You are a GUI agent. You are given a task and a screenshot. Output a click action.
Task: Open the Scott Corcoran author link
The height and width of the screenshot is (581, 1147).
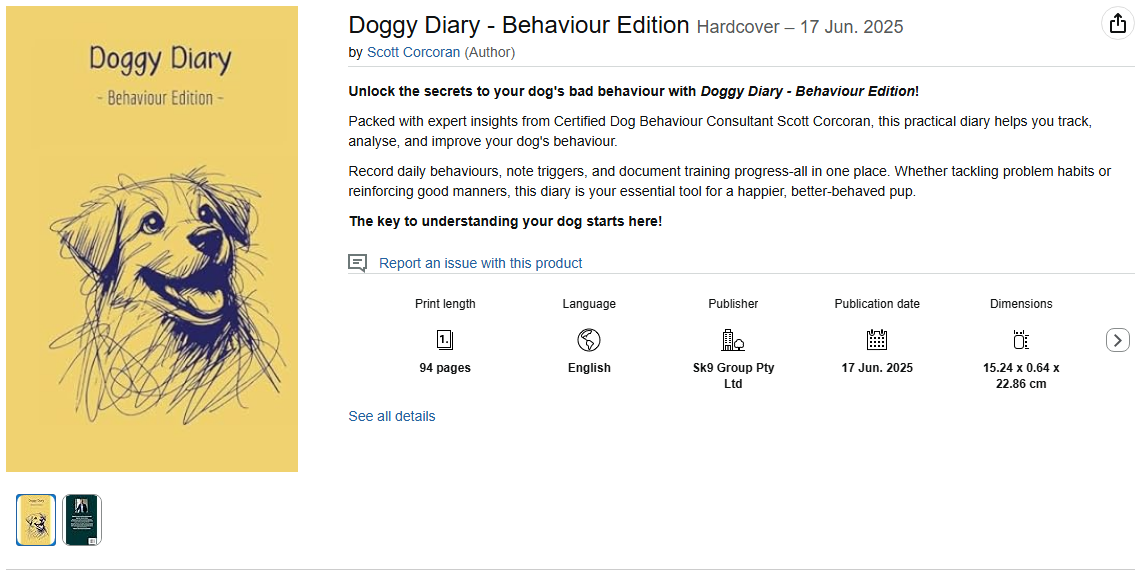coord(413,52)
